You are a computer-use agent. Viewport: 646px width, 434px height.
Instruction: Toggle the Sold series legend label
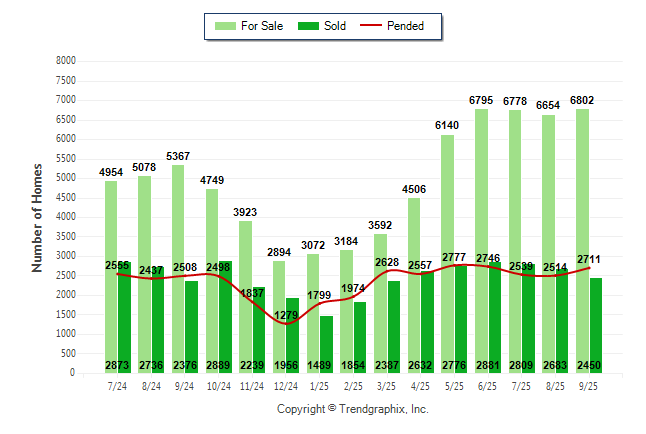(x=335, y=26)
